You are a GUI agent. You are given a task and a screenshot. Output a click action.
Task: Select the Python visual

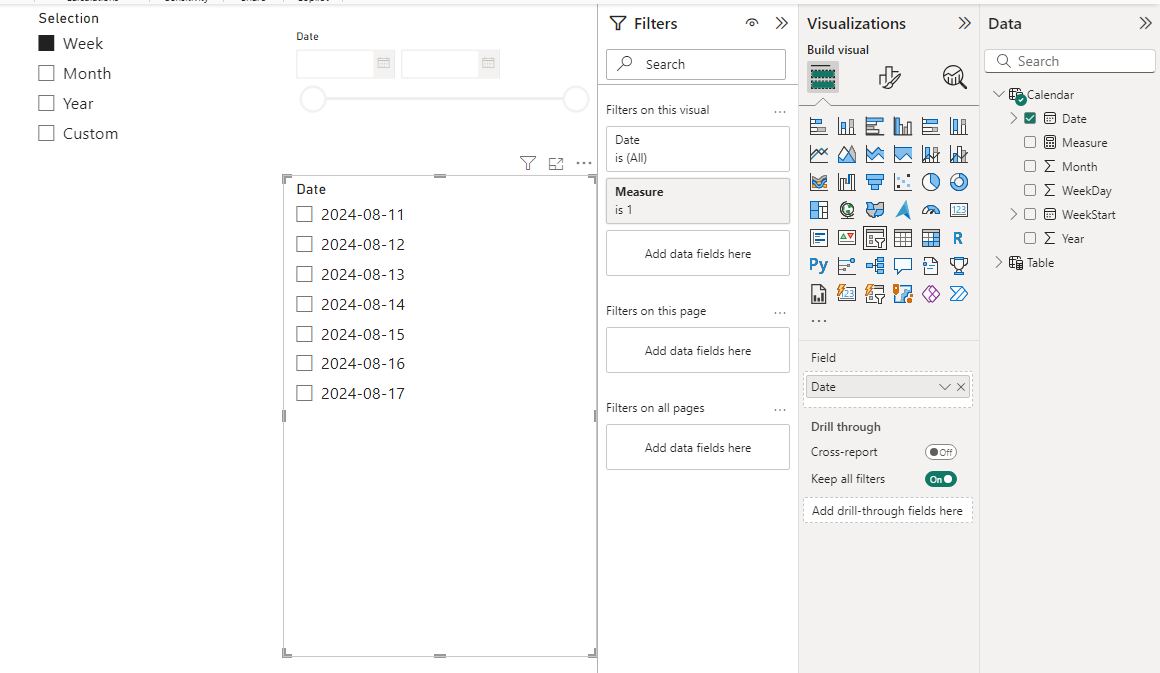[818, 266]
